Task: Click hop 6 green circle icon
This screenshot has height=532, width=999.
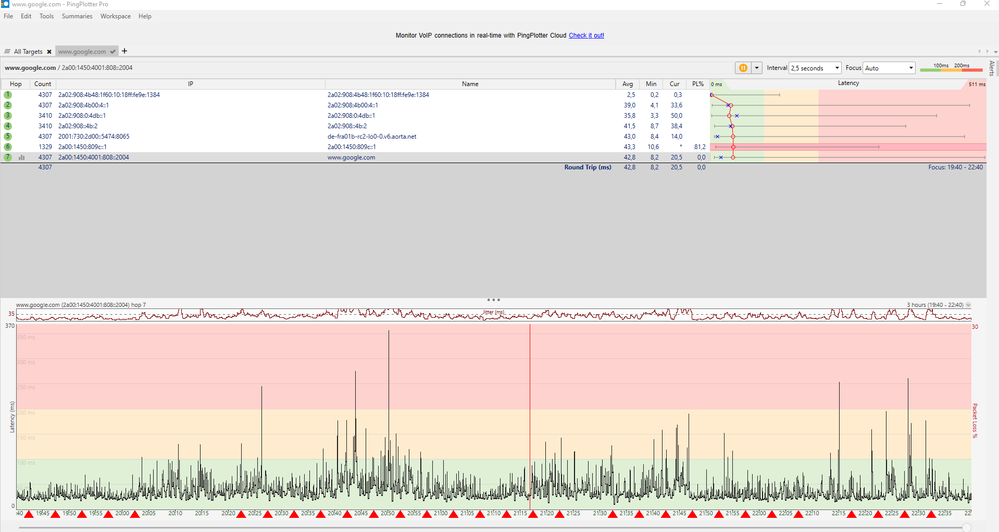Action: coord(8,147)
